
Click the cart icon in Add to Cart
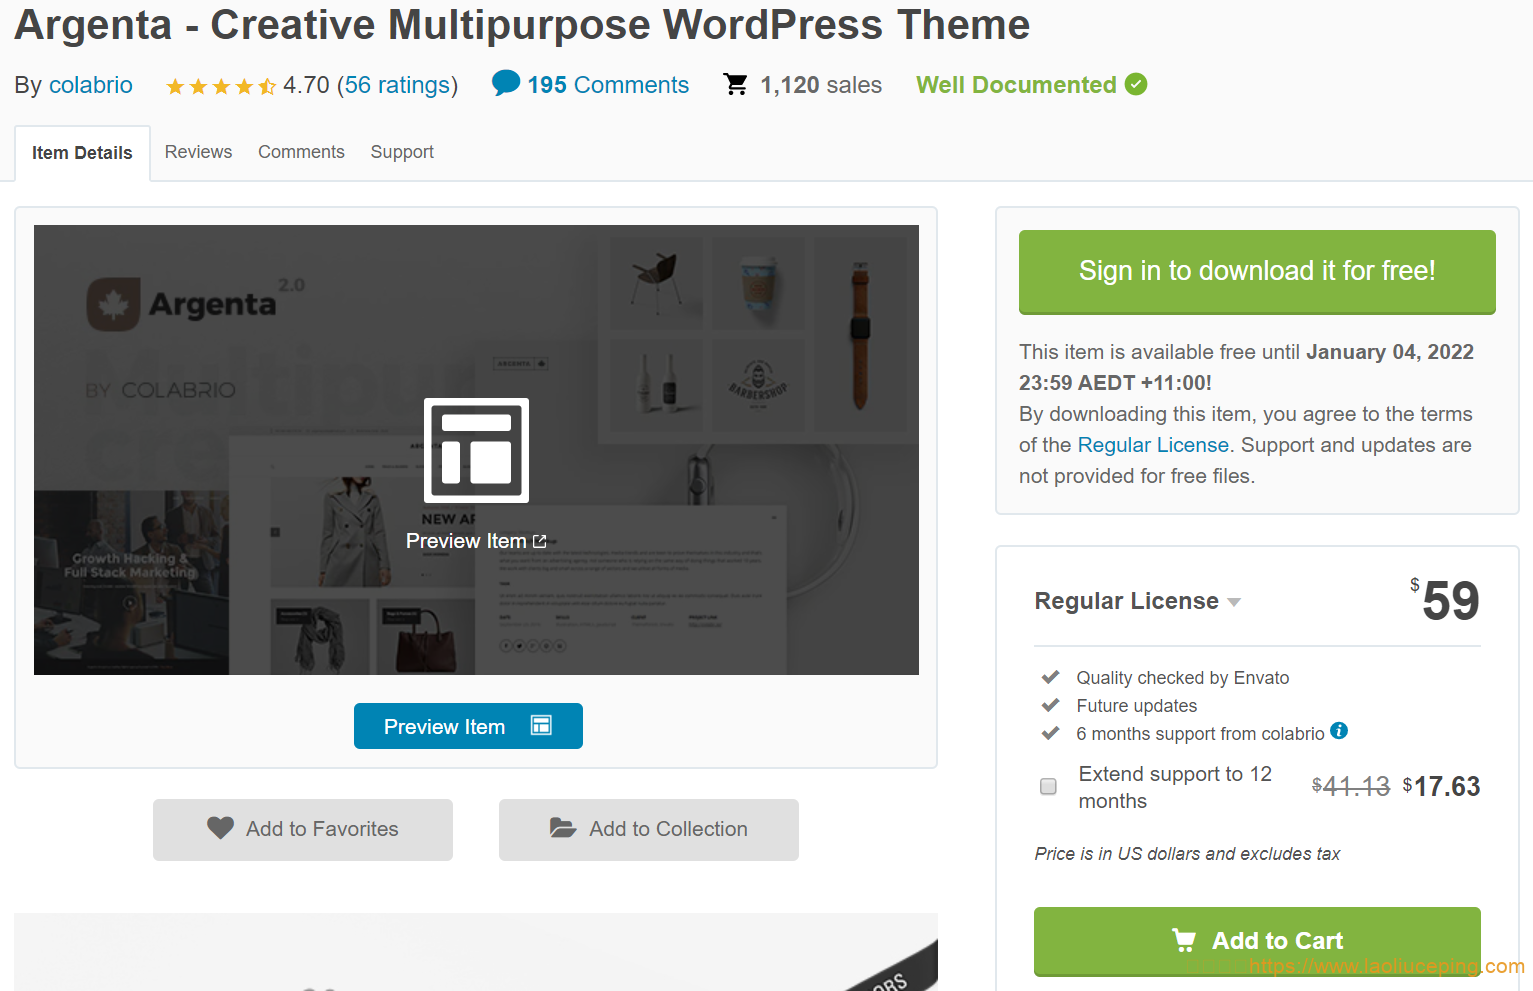1184,940
